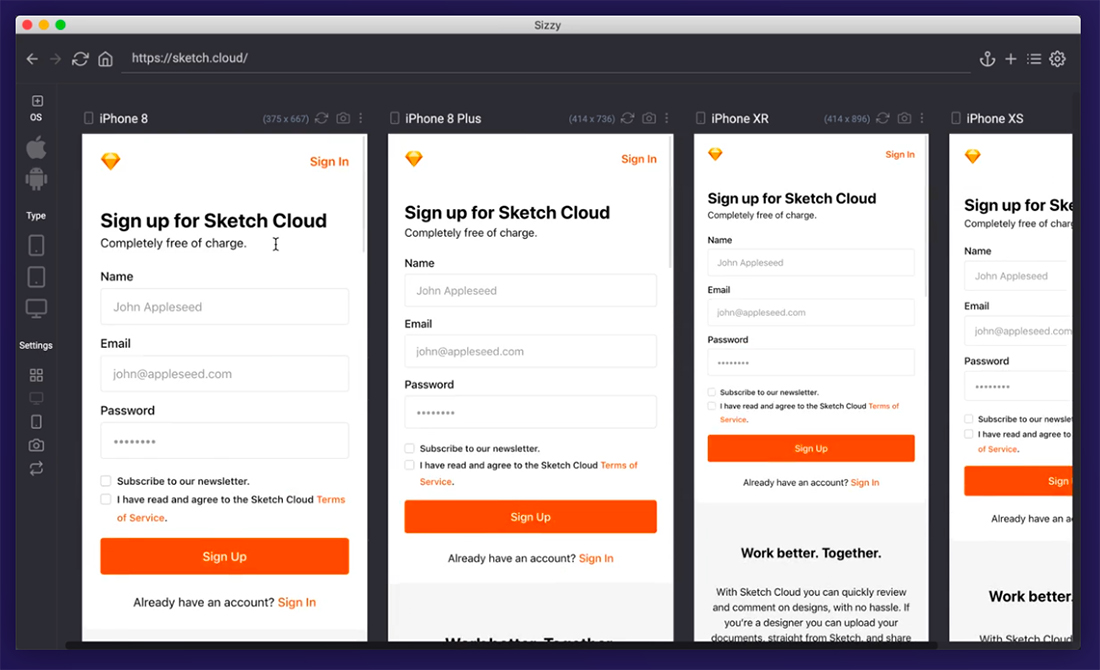The height and width of the screenshot is (670, 1100).
Task: Open Terms of Service link in iPhone 8
Action: coord(231,509)
